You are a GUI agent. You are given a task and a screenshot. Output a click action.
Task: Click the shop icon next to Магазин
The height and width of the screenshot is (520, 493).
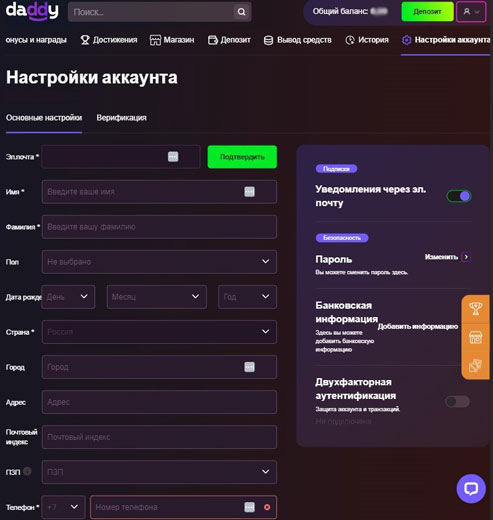click(x=155, y=40)
